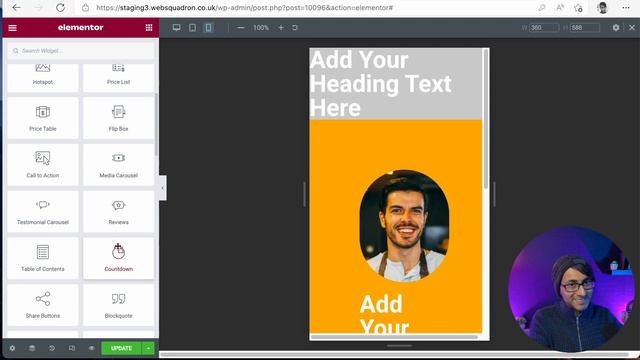Click the browser zoom magnifier icon
The width and height of the screenshot is (640, 360).
tap(542, 7)
